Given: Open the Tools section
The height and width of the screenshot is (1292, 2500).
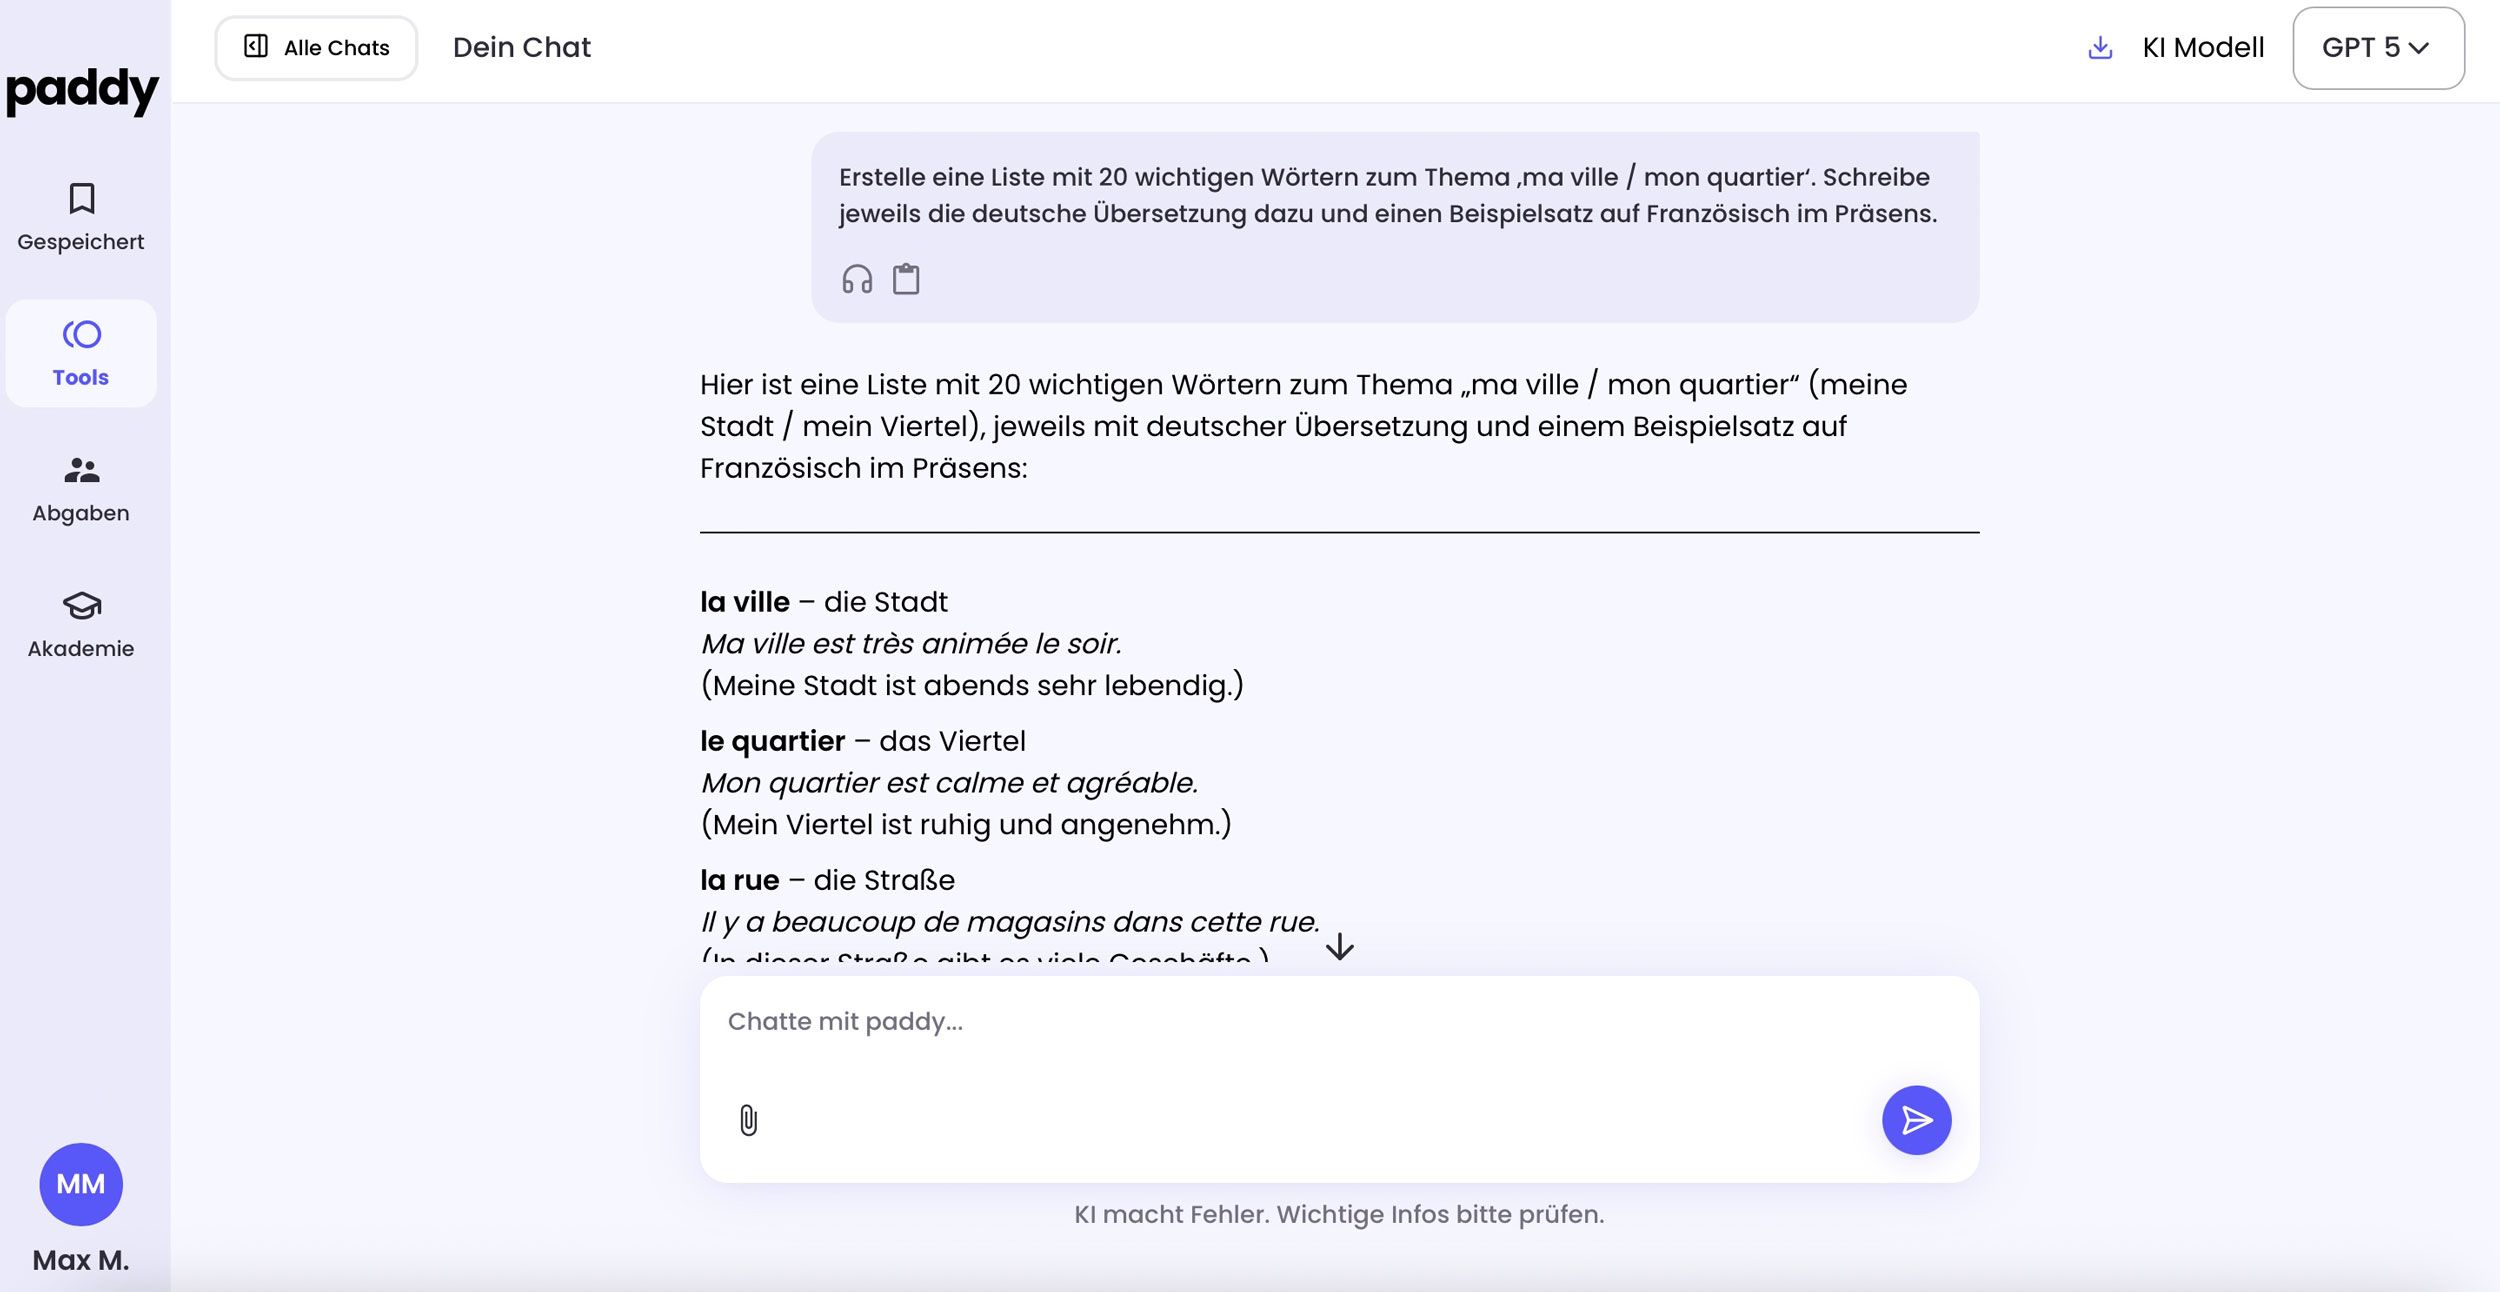Looking at the screenshot, I should [81, 353].
